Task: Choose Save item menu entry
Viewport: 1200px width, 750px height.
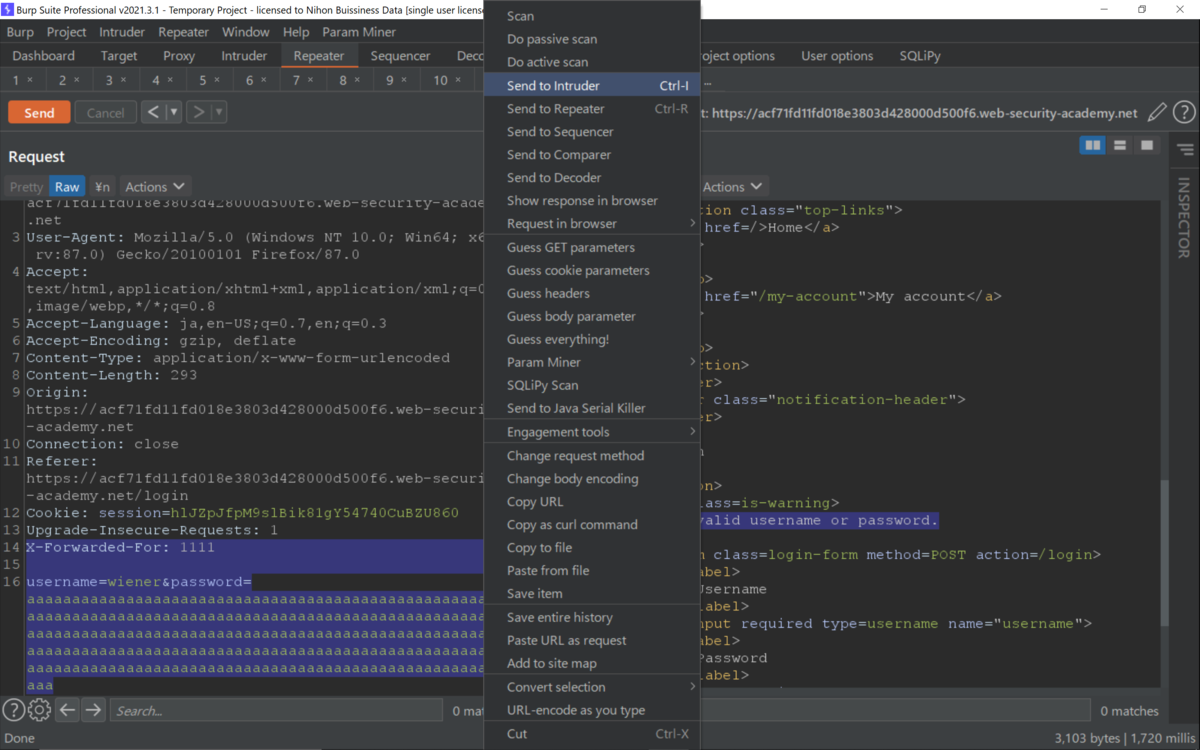Action: point(591,594)
